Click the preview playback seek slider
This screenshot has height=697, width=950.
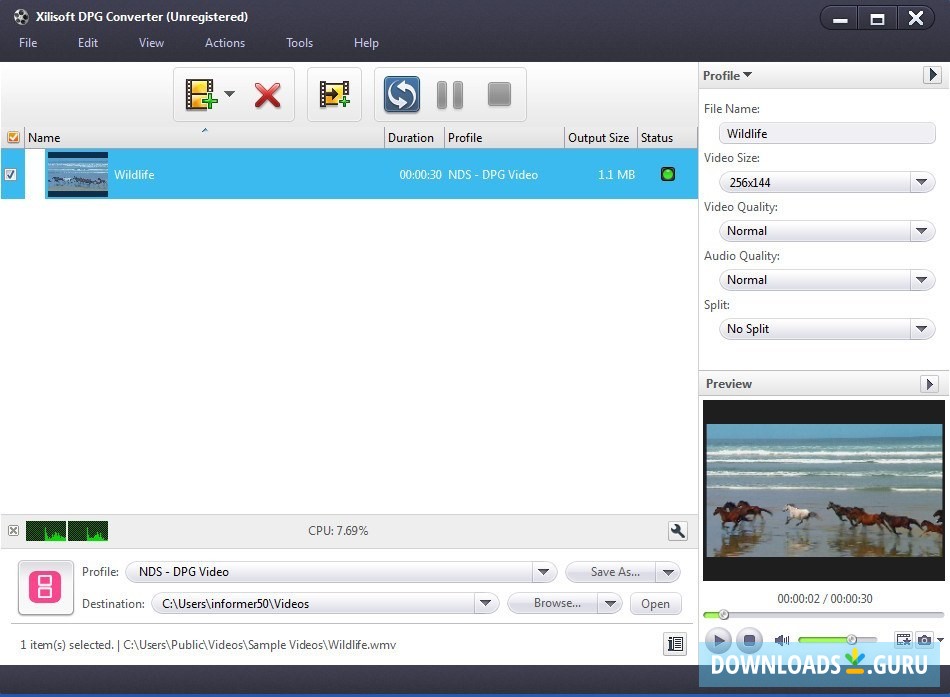[x=822, y=614]
